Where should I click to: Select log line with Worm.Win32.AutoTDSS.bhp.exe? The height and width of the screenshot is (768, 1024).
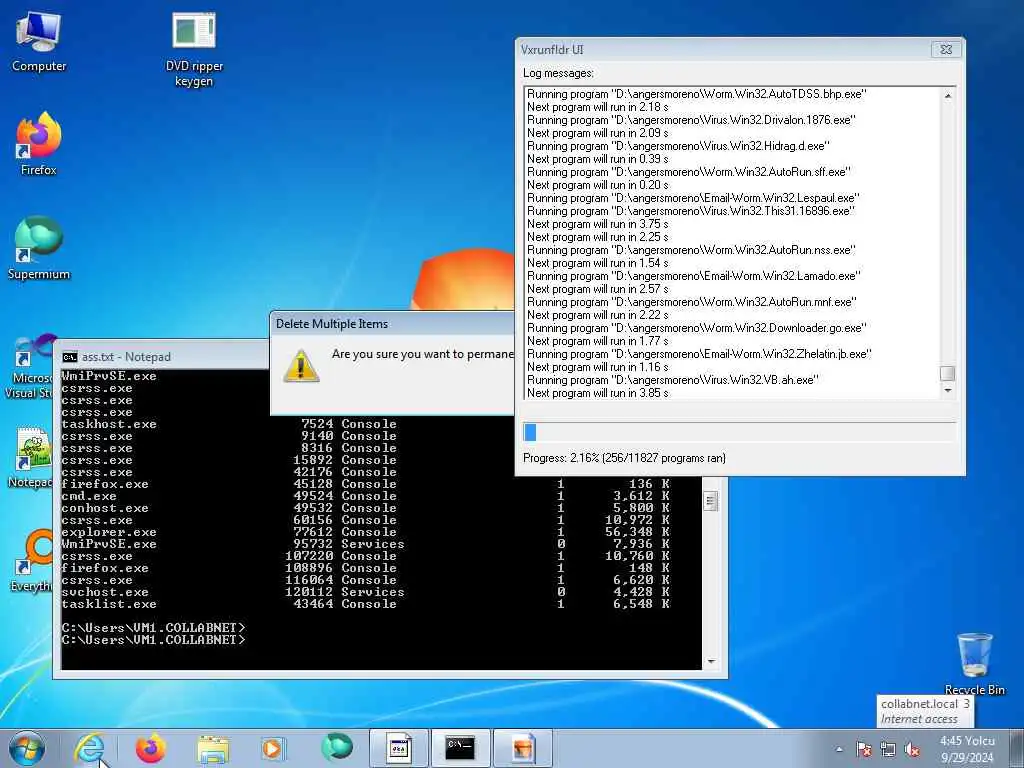pos(697,94)
